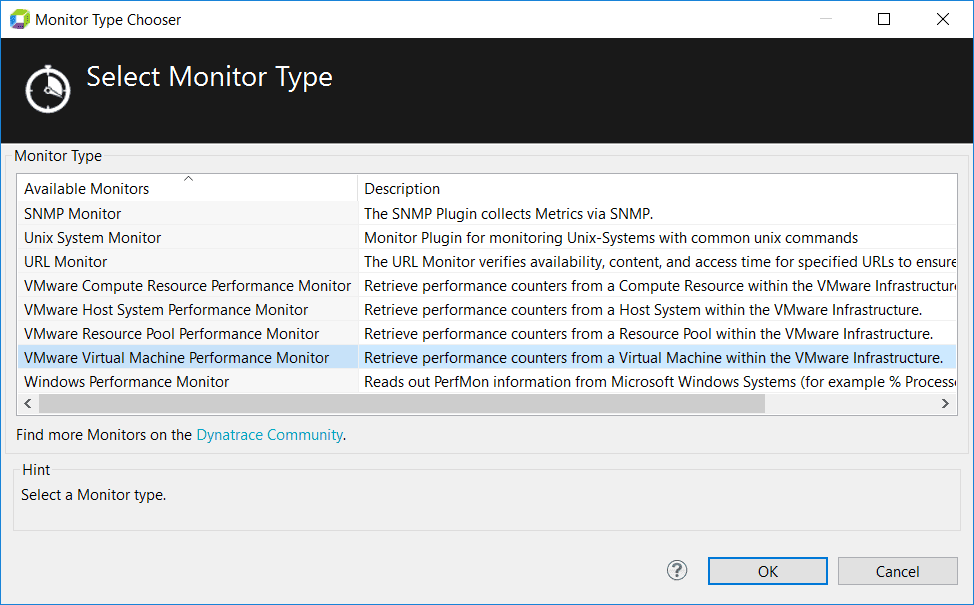Click the Unix-Systems monitoring description cell
The height and width of the screenshot is (605, 974).
[x=657, y=238]
